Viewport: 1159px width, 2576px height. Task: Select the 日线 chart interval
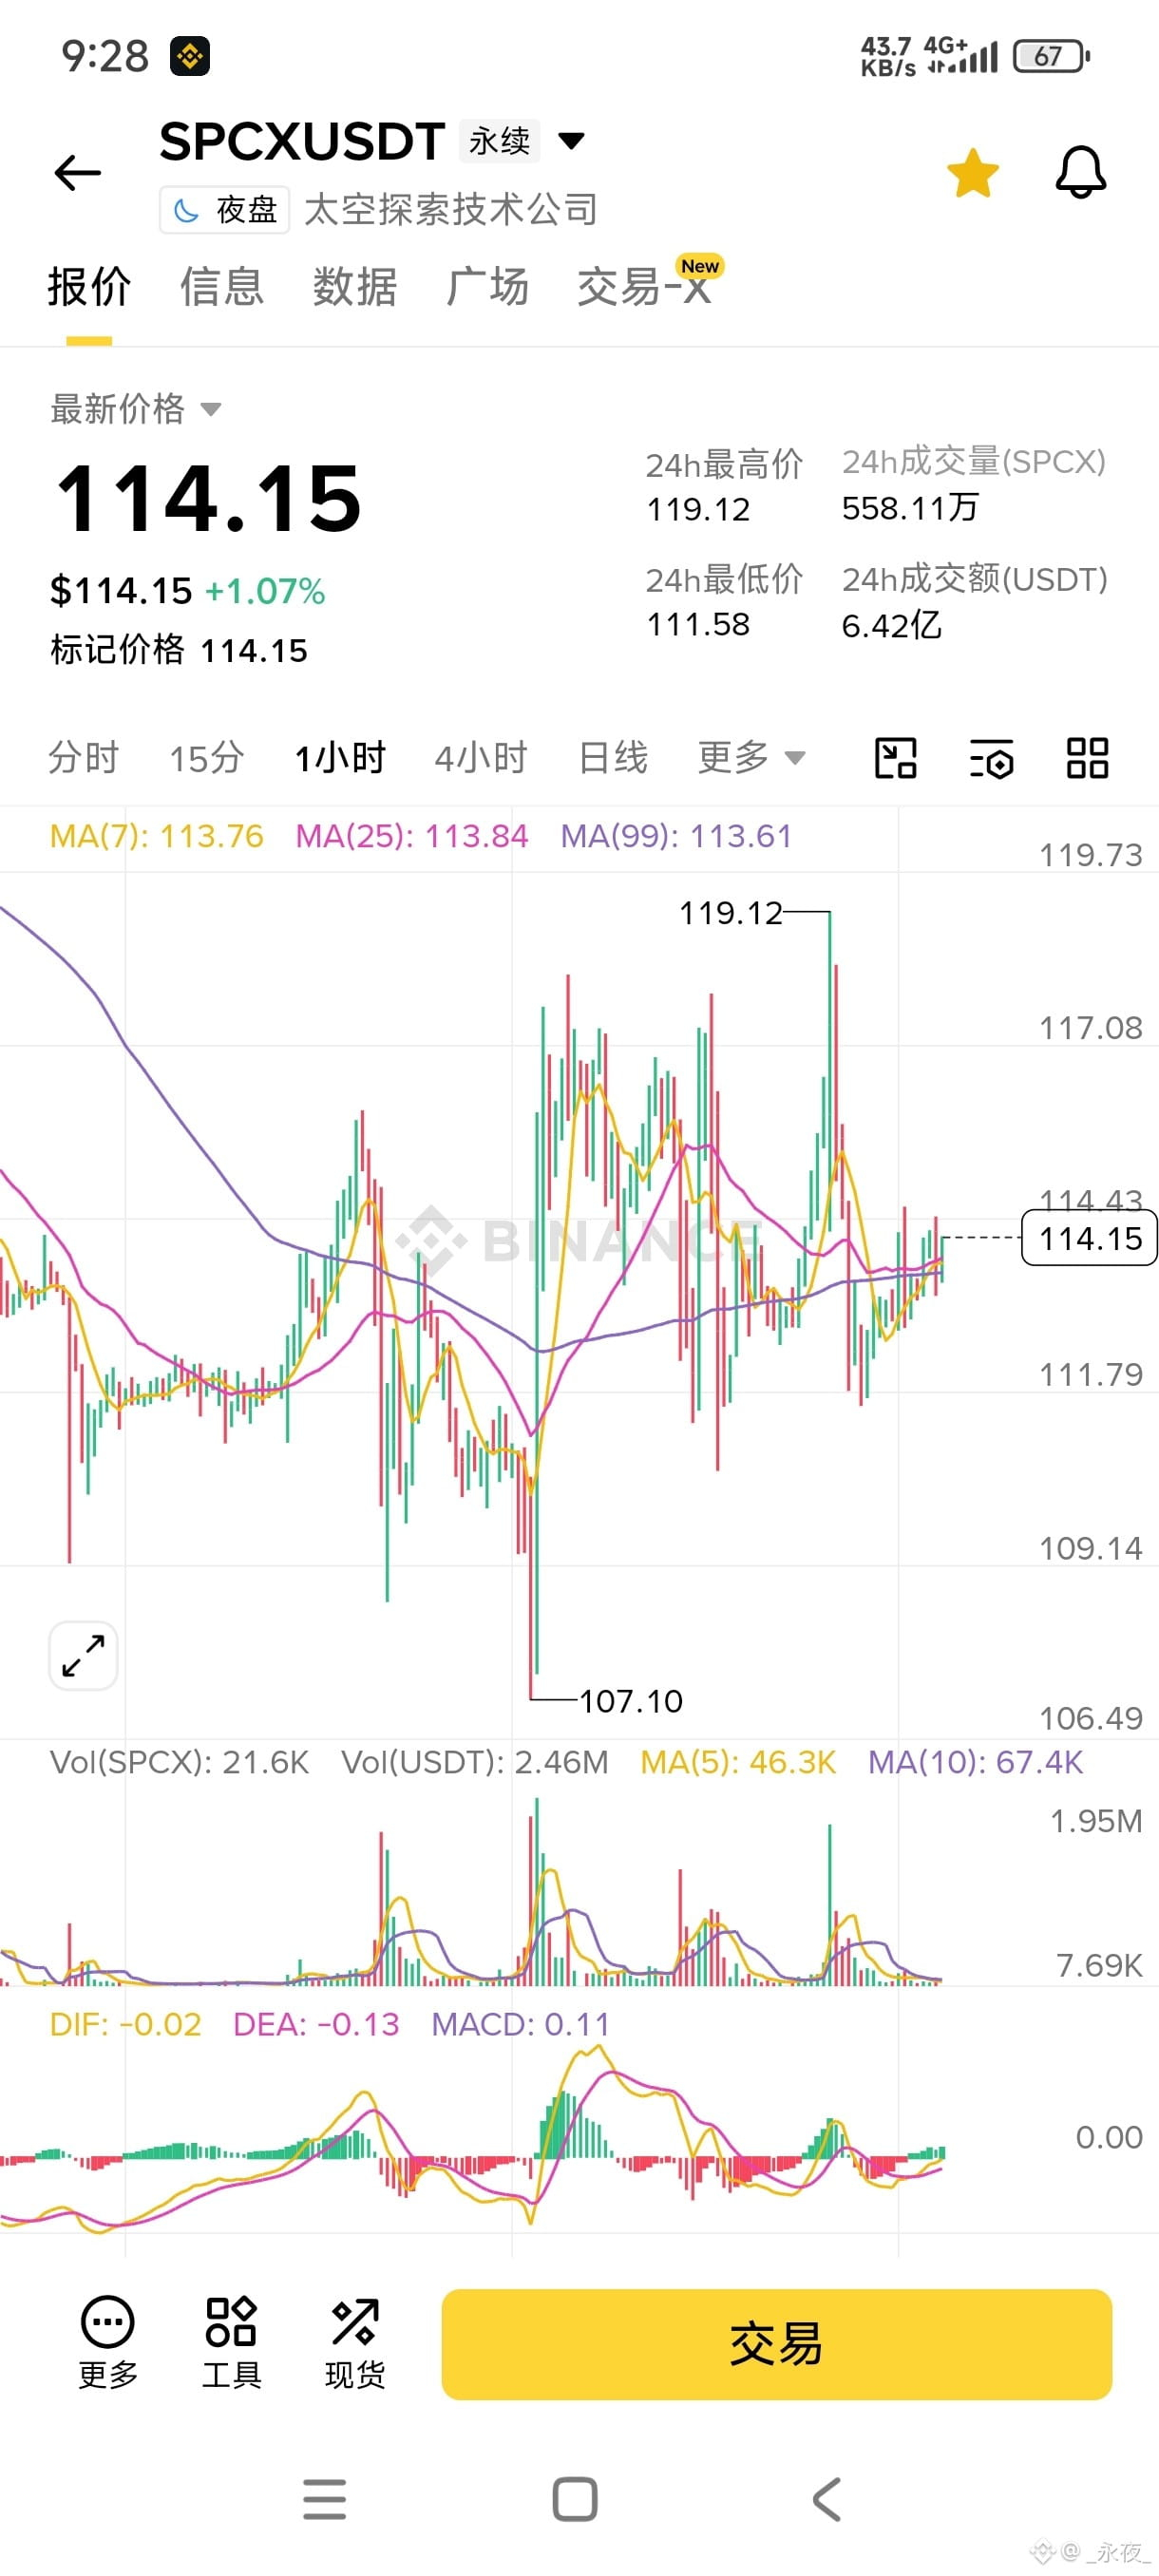[x=613, y=758]
